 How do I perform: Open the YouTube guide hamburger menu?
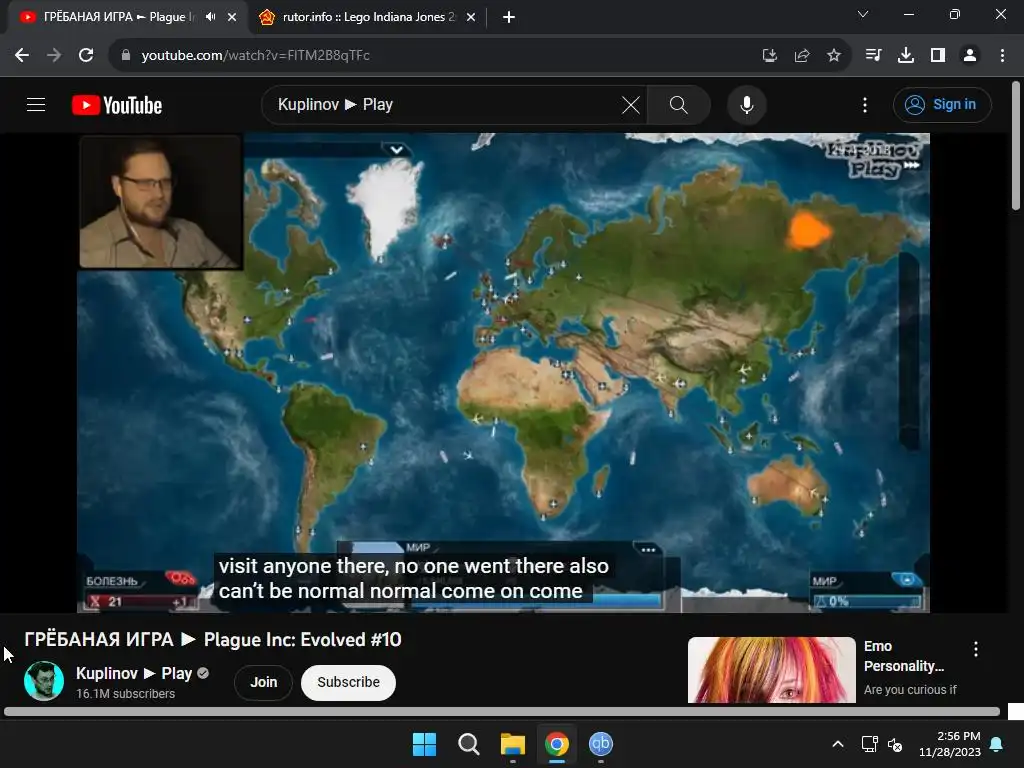36,104
